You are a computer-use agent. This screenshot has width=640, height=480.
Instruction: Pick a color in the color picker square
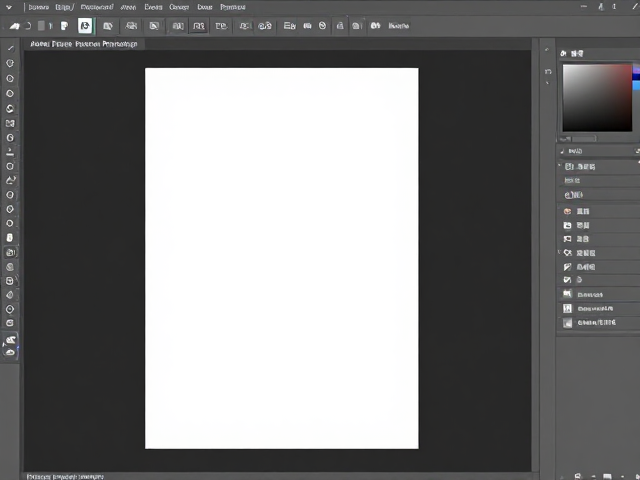[x=597, y=98]
